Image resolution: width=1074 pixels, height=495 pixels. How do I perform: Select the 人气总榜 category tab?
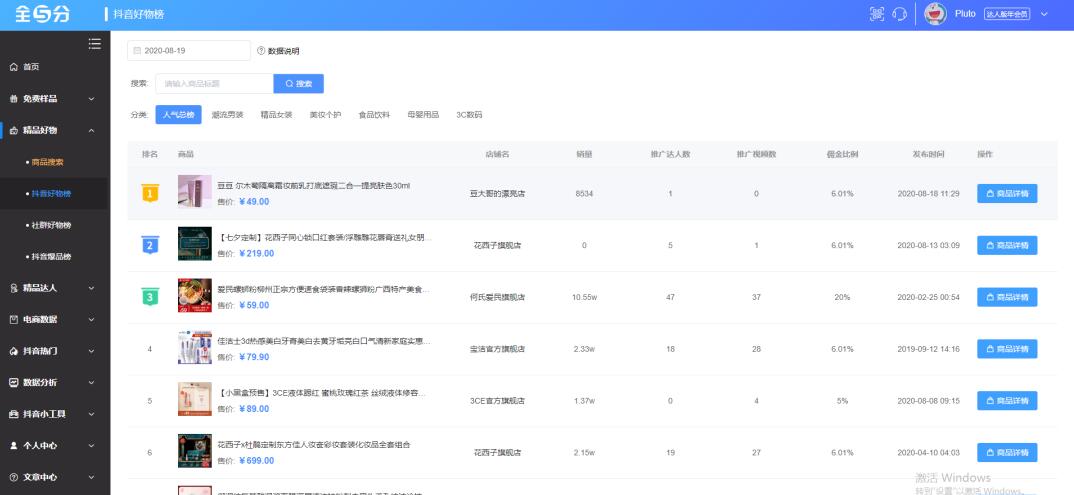tap(178, 115)
